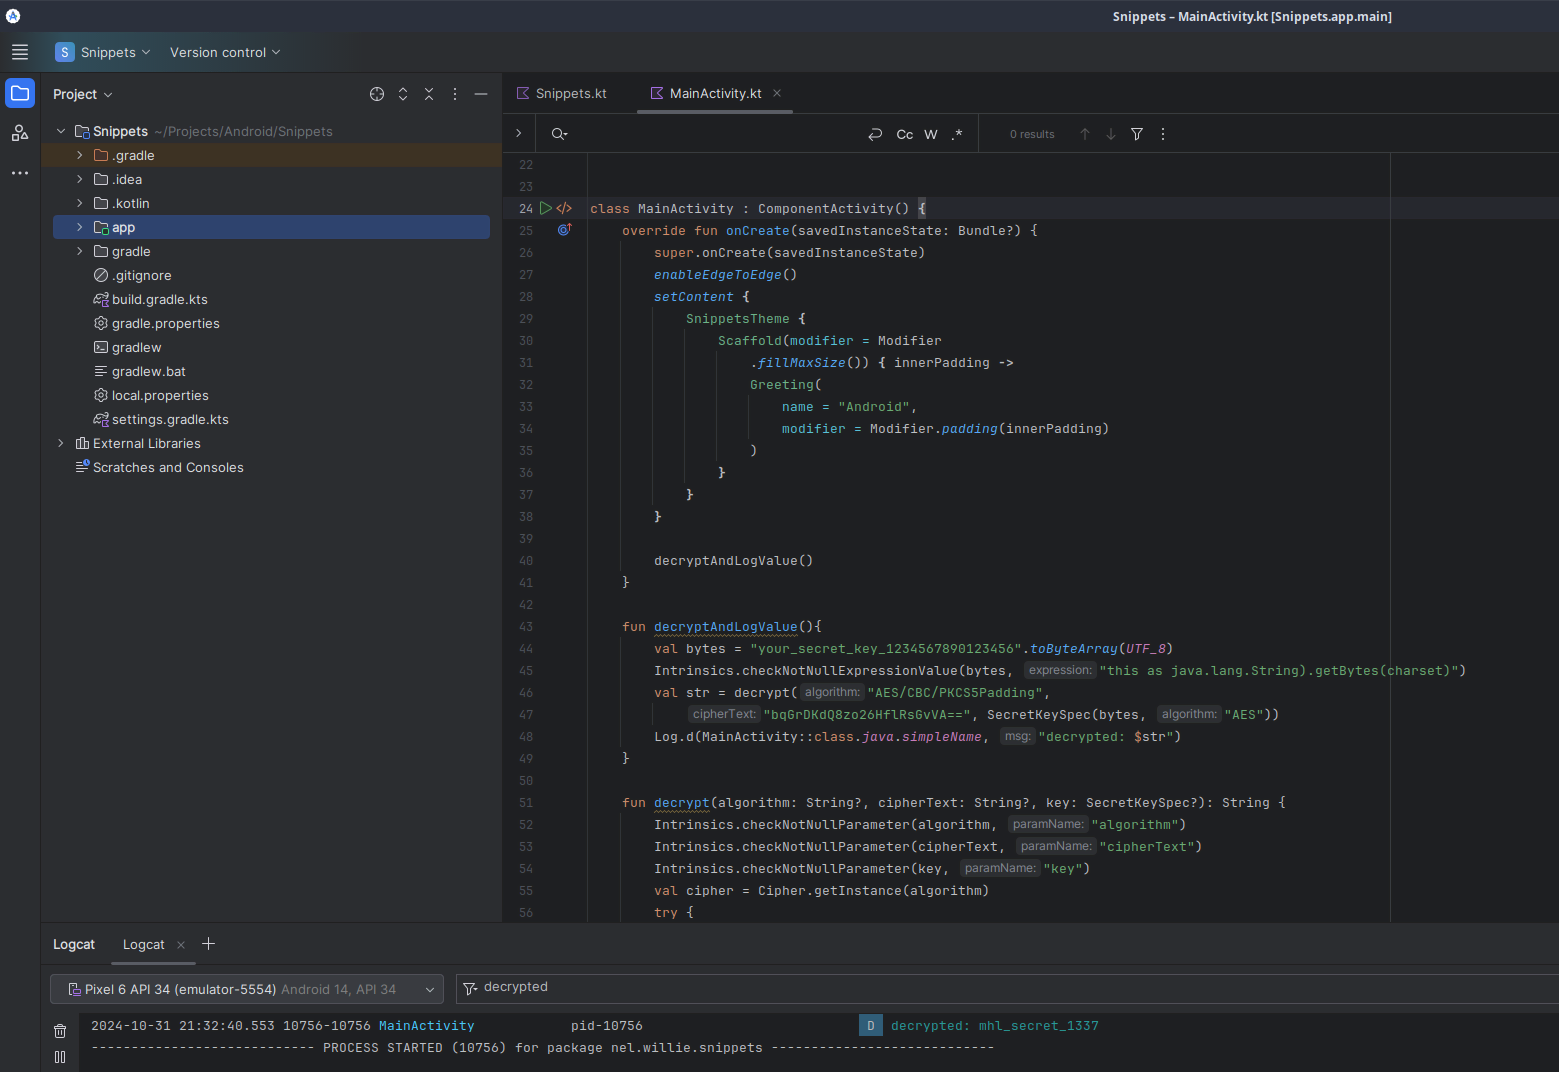The image size is (1559, 1072).
Task: Open the main hamburger menu
Action: (20, 52)
